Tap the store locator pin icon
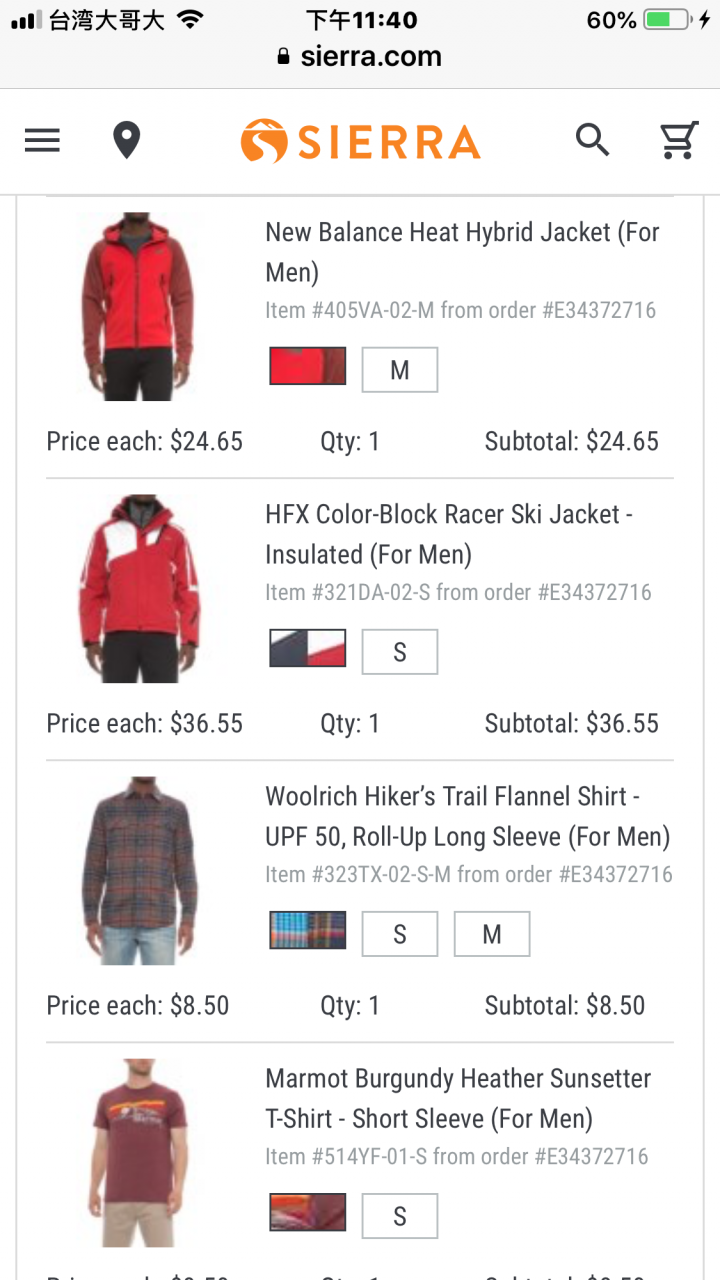 point(126,141)
